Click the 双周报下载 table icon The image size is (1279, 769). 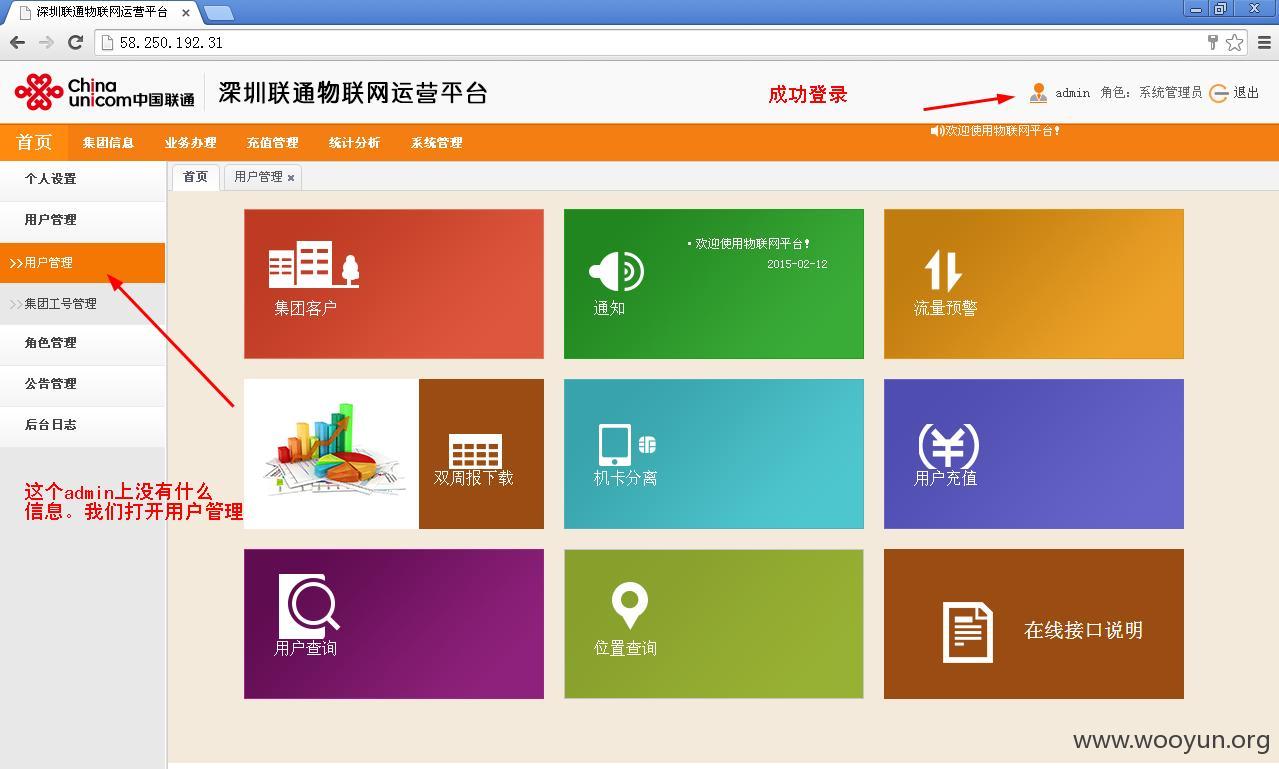point(475,450)
